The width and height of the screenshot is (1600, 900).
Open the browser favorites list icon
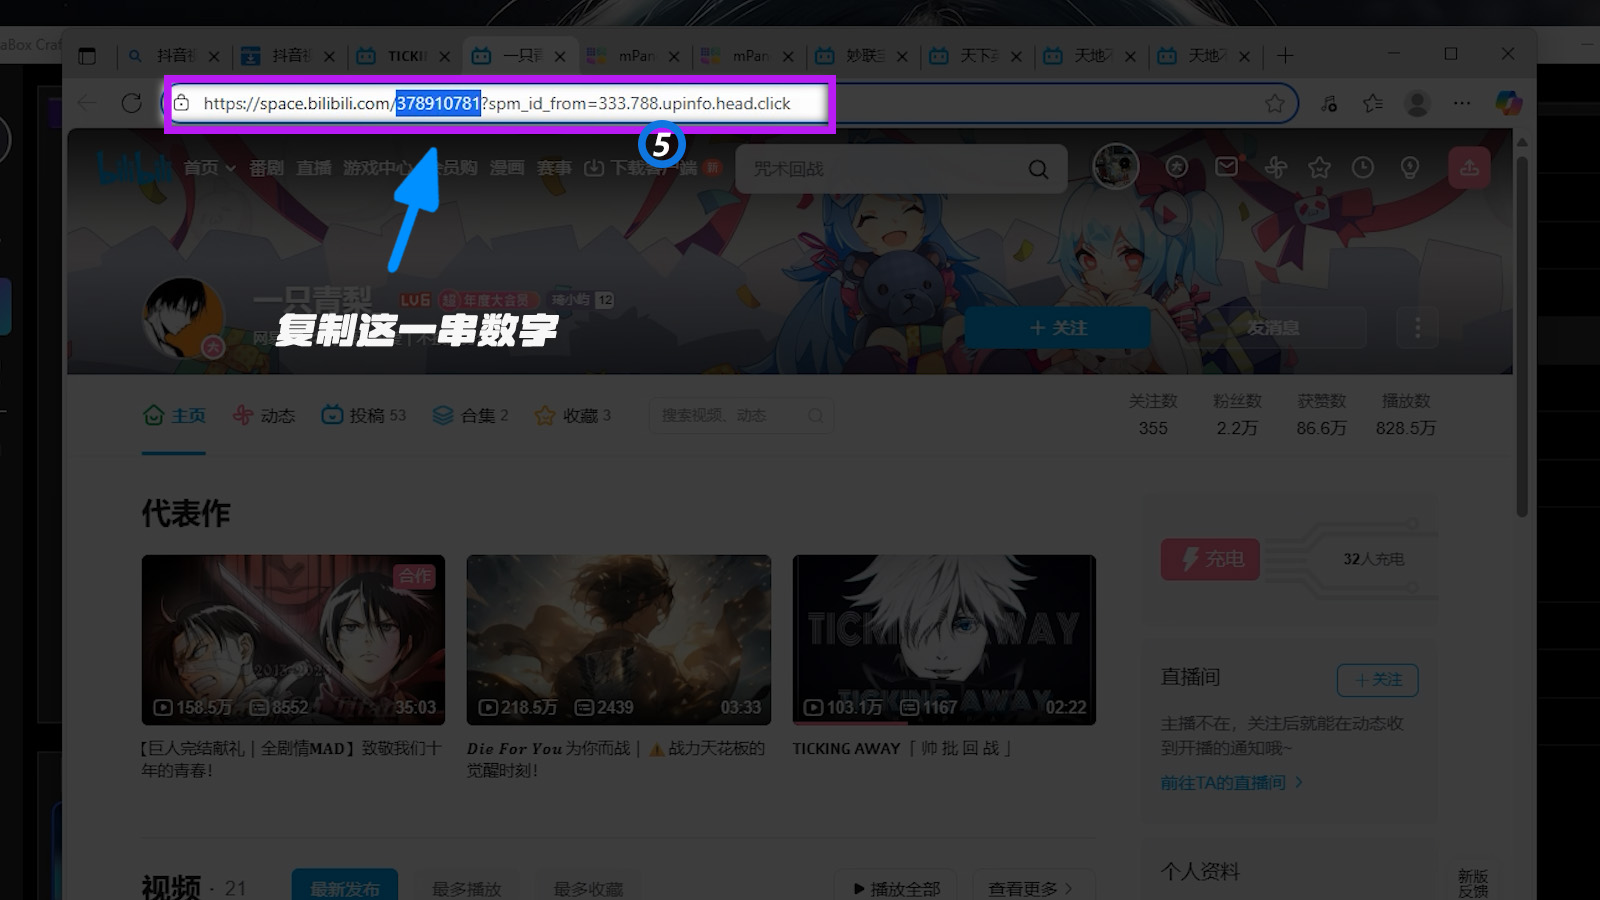1373,103
